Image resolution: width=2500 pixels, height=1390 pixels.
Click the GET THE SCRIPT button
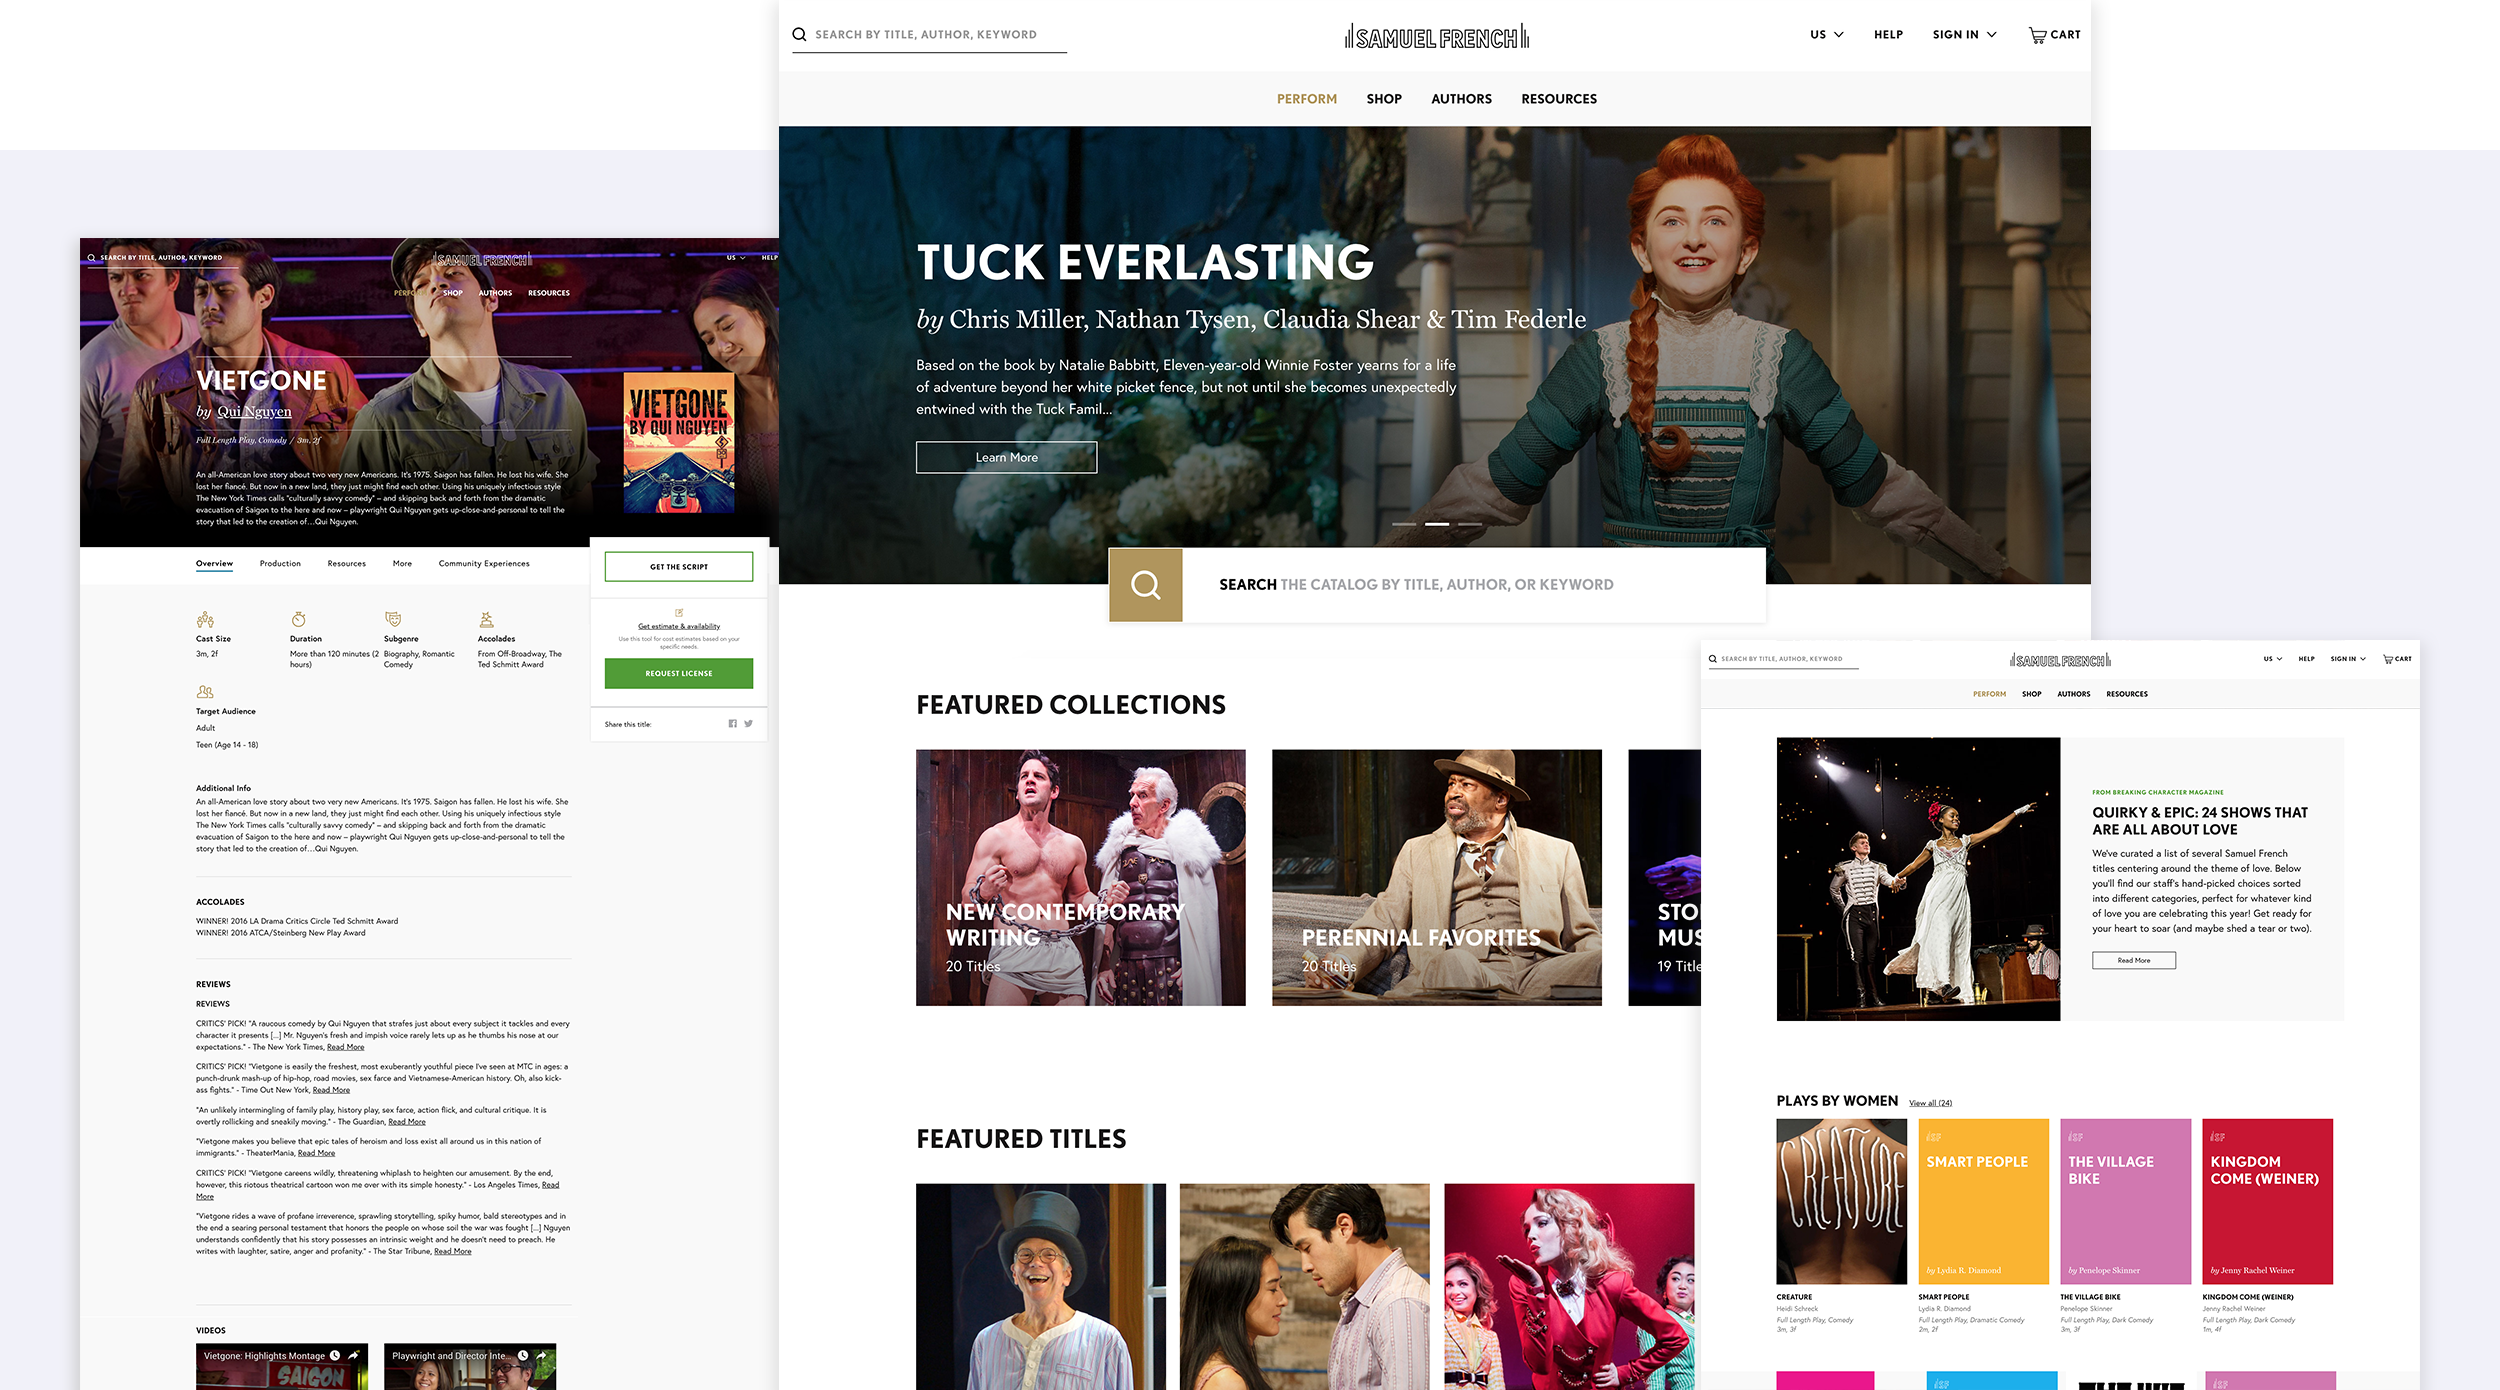pyautogui.click(x=679, y=567)
